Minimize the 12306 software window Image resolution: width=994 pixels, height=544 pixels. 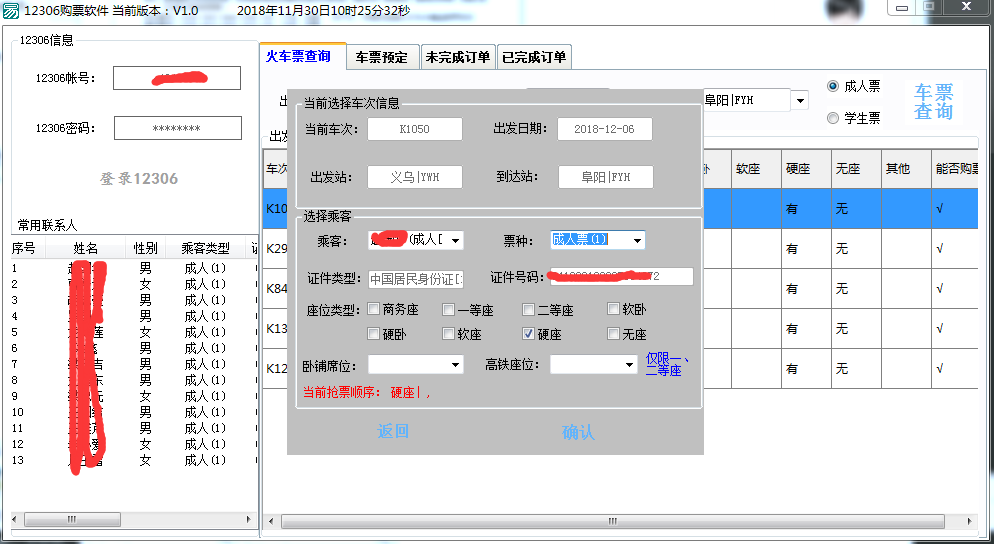coord(901,8)
